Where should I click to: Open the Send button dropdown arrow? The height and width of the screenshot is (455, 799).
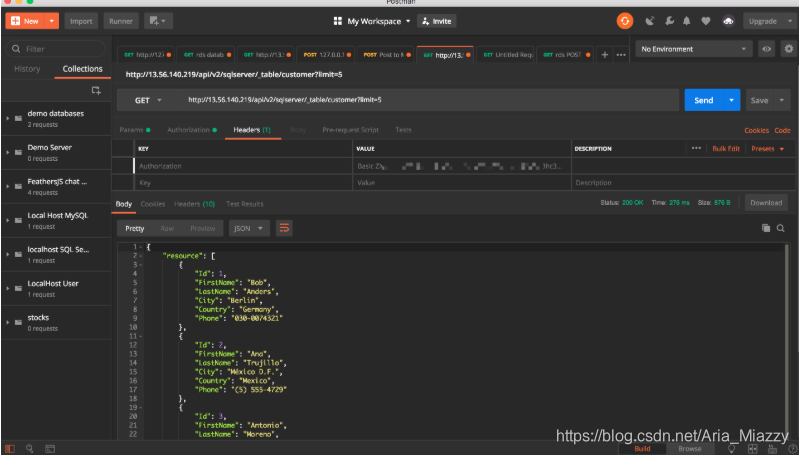click(x=732, y=100)
